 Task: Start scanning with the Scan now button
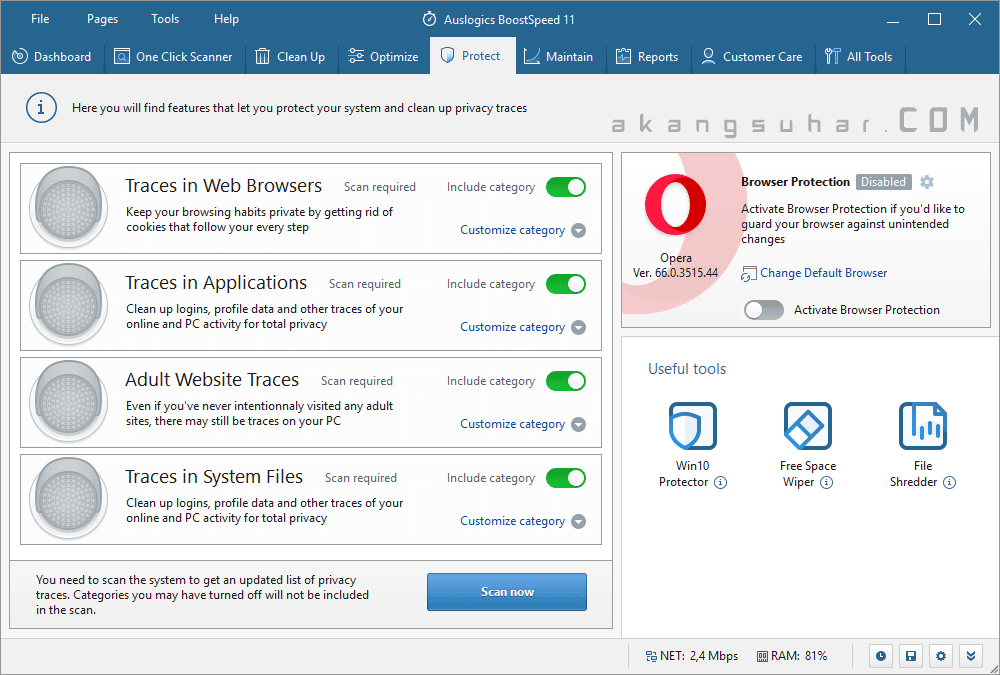(507, 592)
